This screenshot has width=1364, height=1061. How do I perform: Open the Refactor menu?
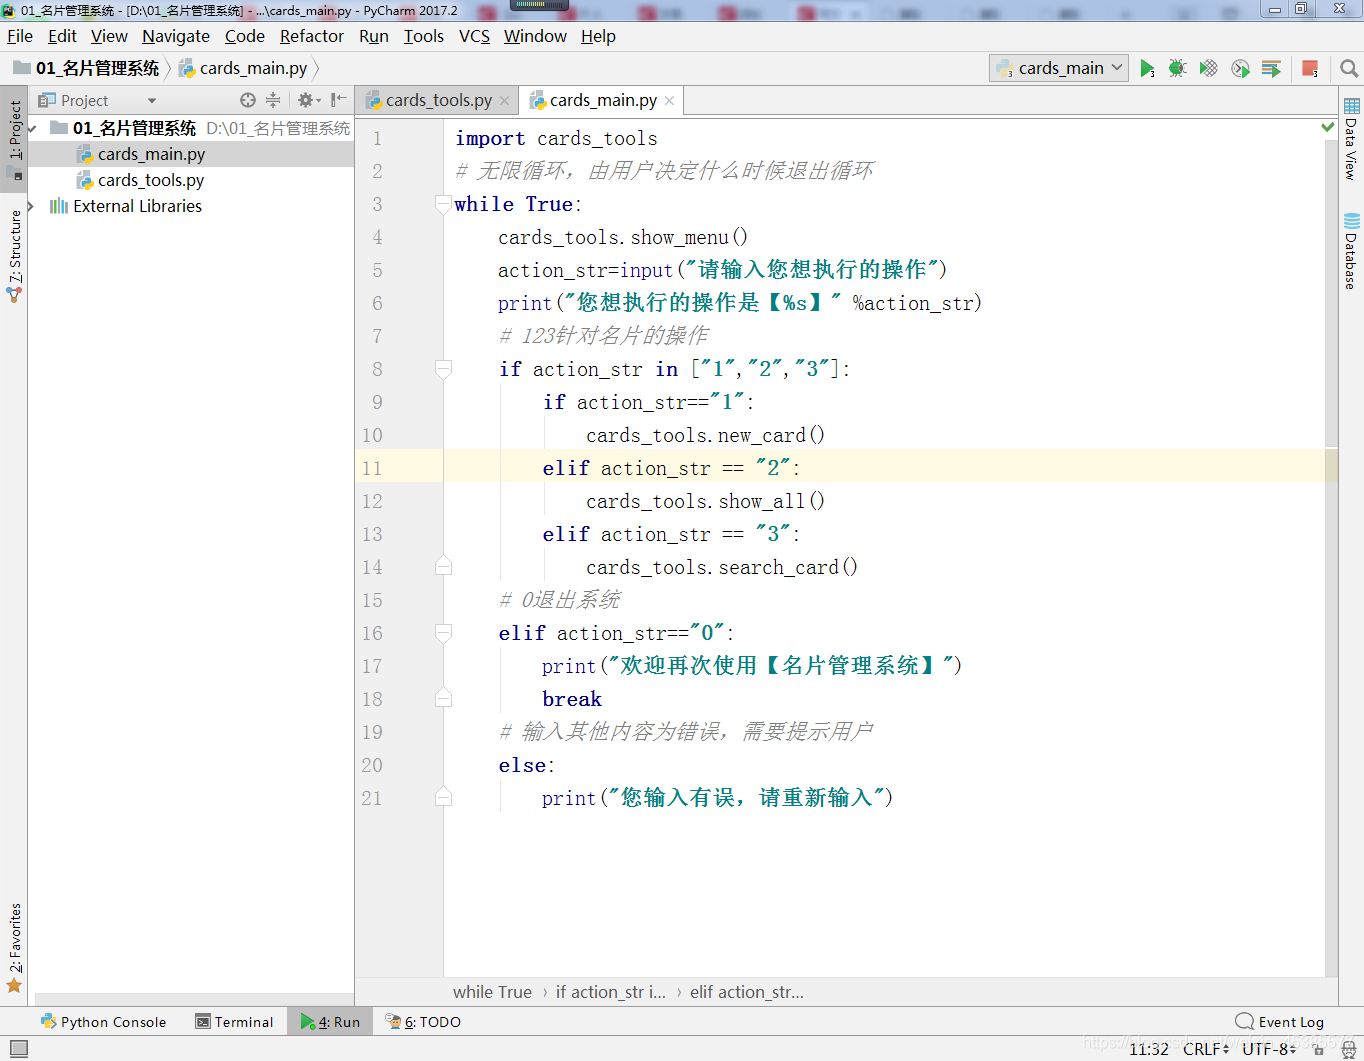312,36
